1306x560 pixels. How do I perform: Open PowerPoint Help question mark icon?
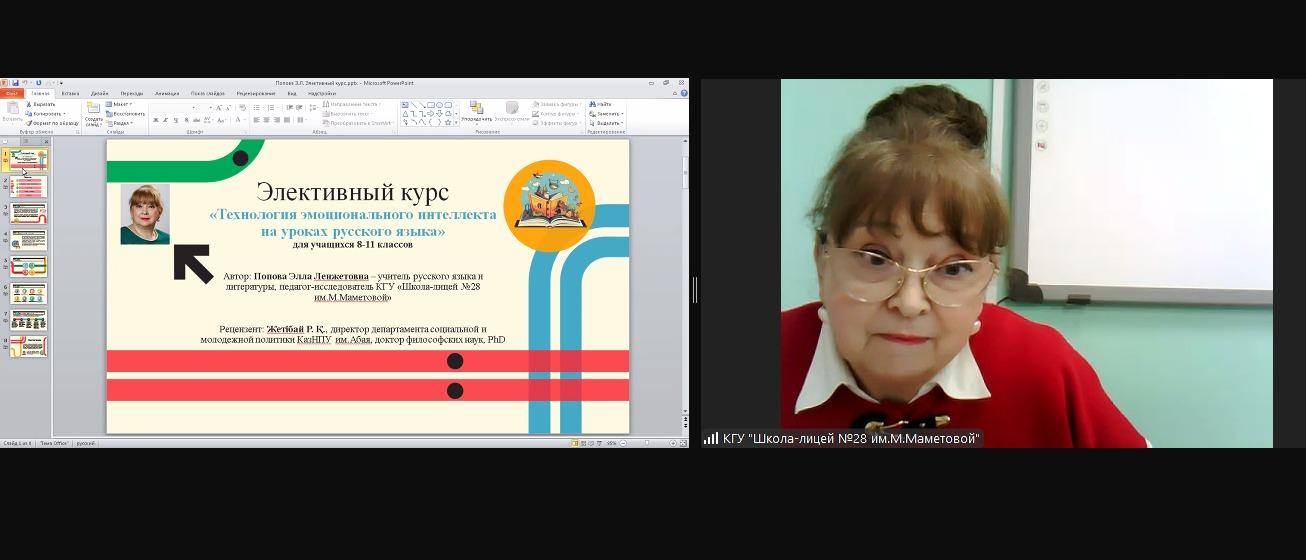684,93
